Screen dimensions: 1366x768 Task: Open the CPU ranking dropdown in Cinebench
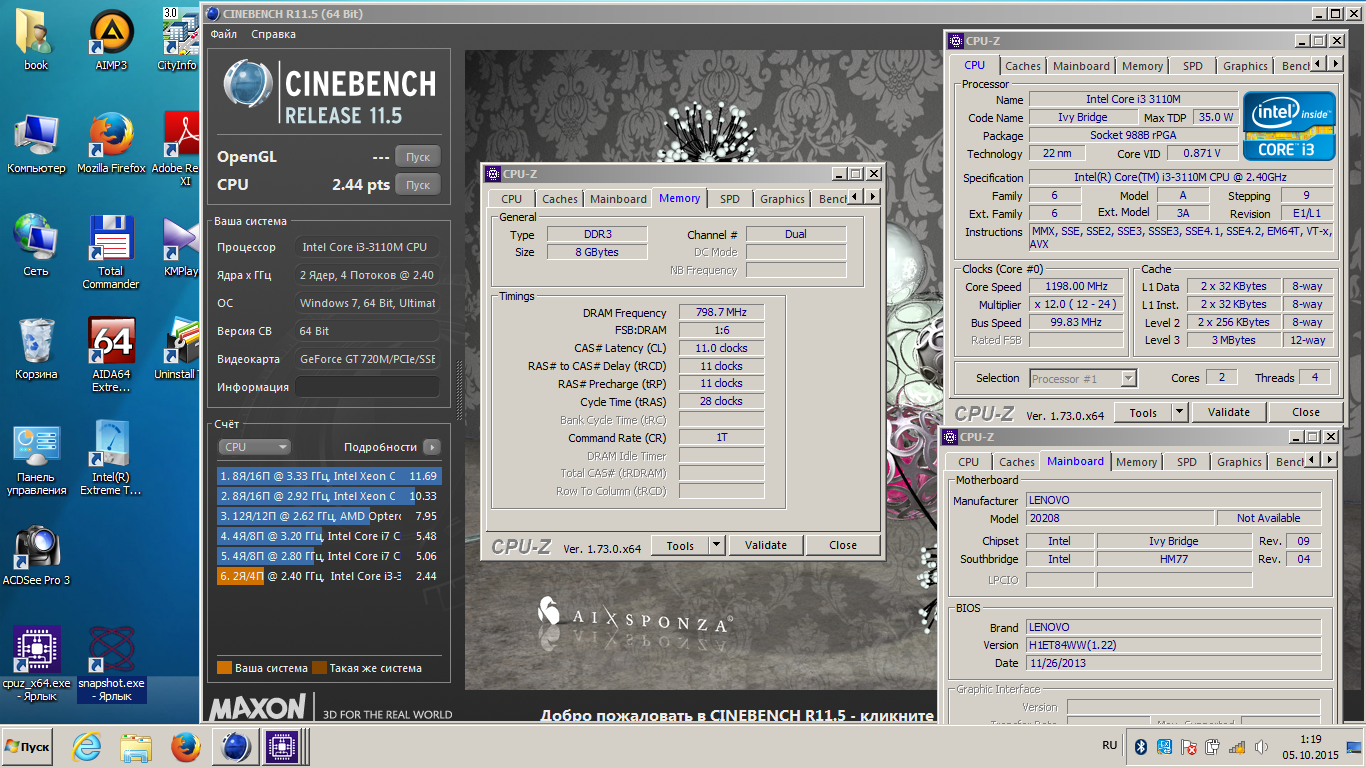pos(255,447)
